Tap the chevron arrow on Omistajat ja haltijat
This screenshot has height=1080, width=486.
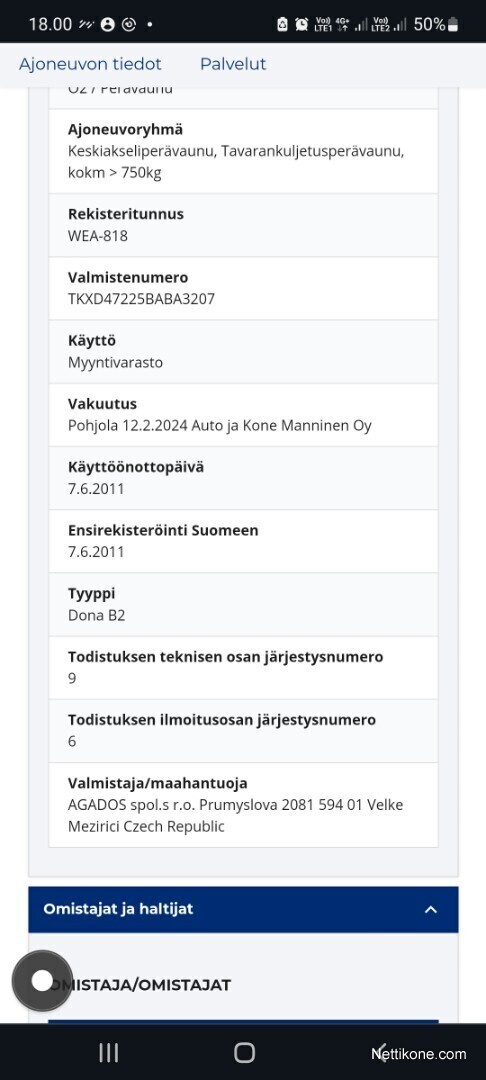coord(431,909)
